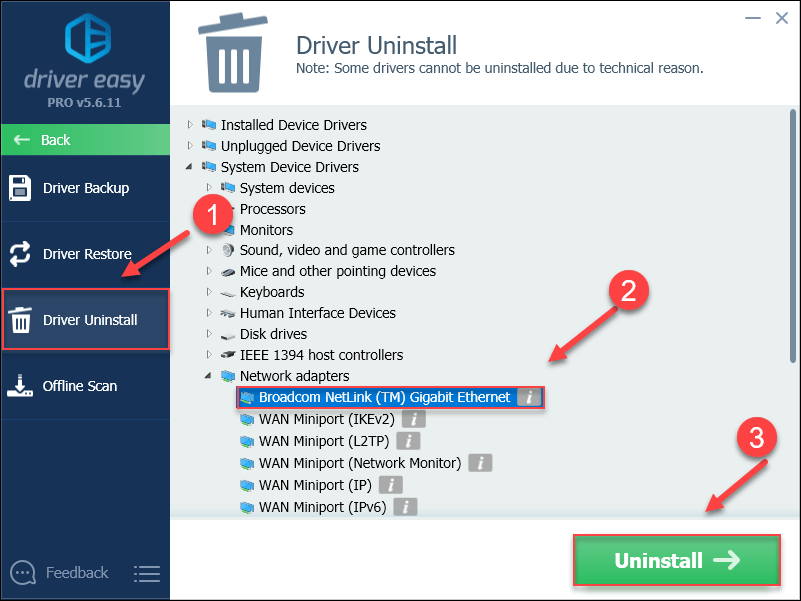Select Human Interface Devices tree label
This screenshot has width=801, height=601.
(x=318, y=313)
